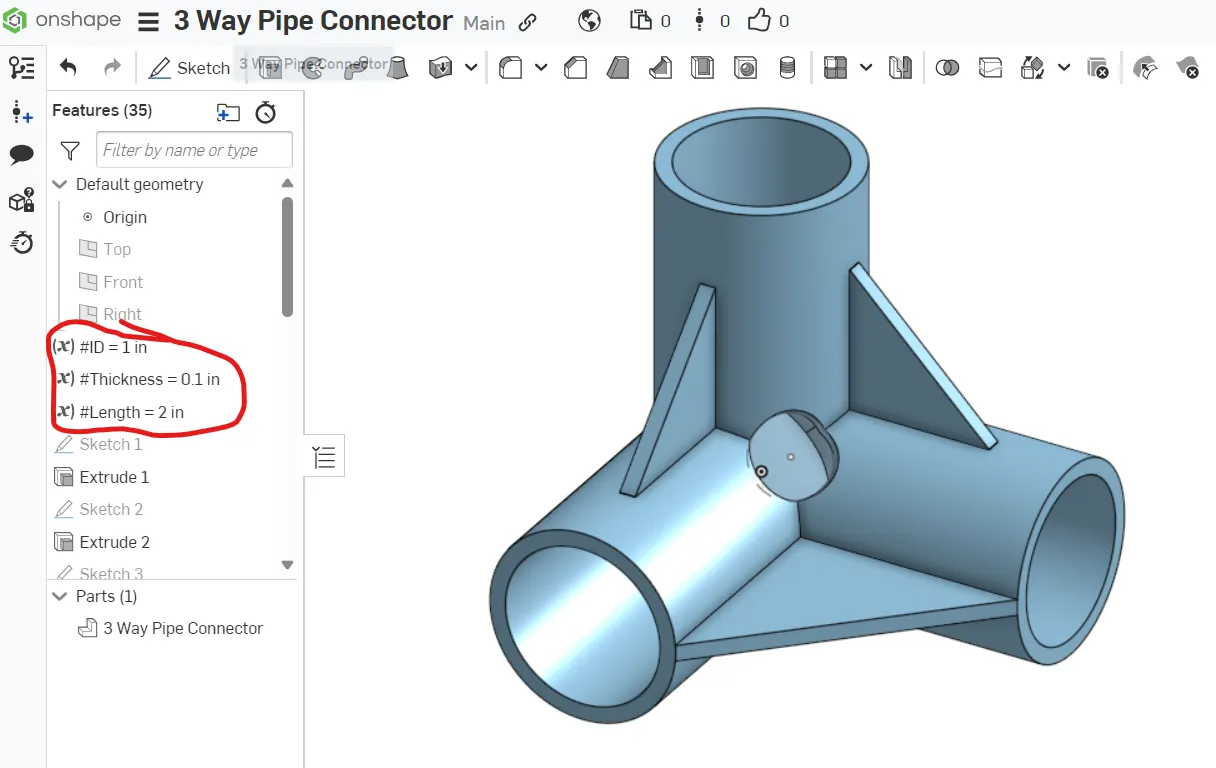
Task: Click the Filter by name or type field
Action: tap(193, 149)
